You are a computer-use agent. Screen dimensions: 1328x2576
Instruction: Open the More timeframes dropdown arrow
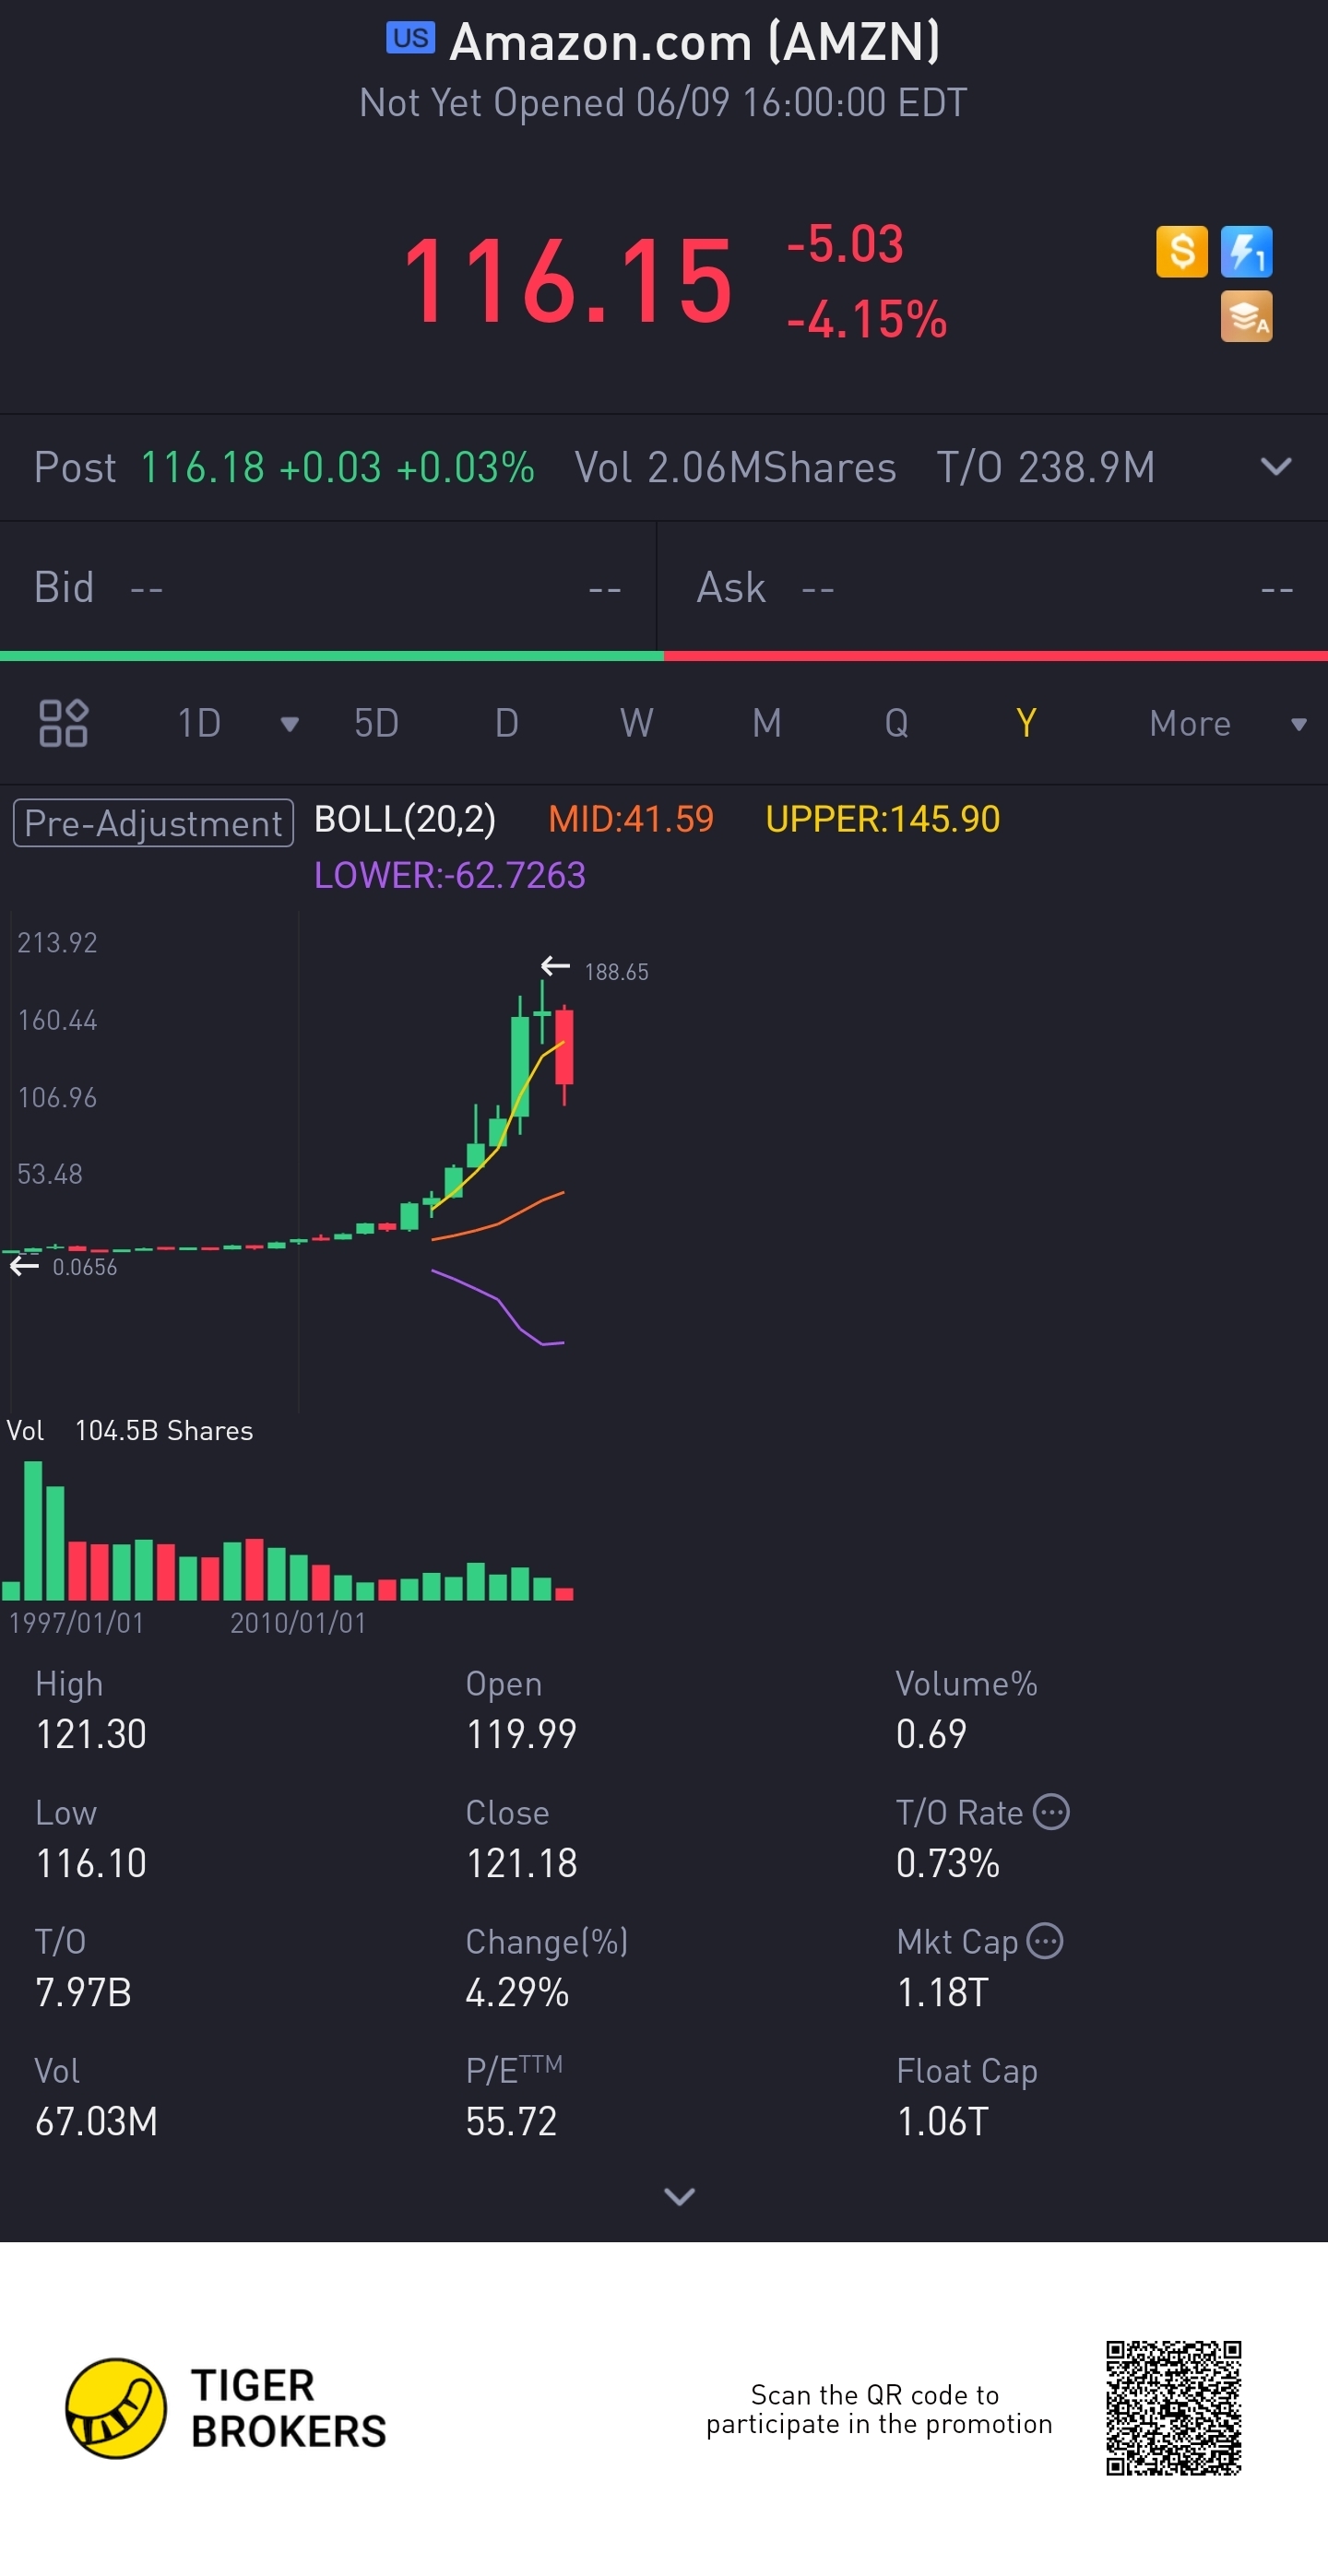pos(1298,724)
